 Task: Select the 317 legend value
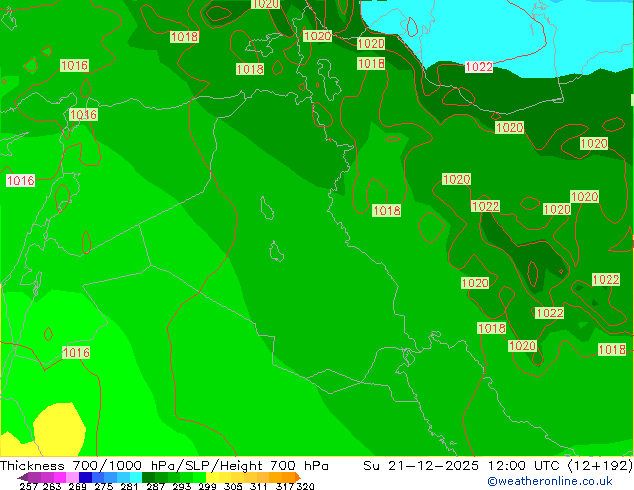285,486
